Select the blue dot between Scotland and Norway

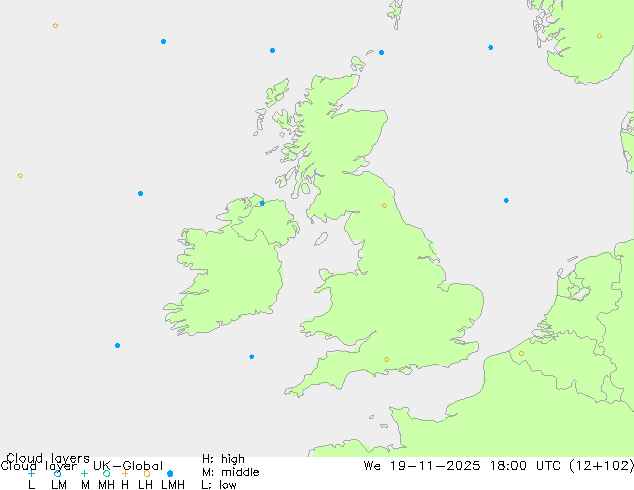490,48
